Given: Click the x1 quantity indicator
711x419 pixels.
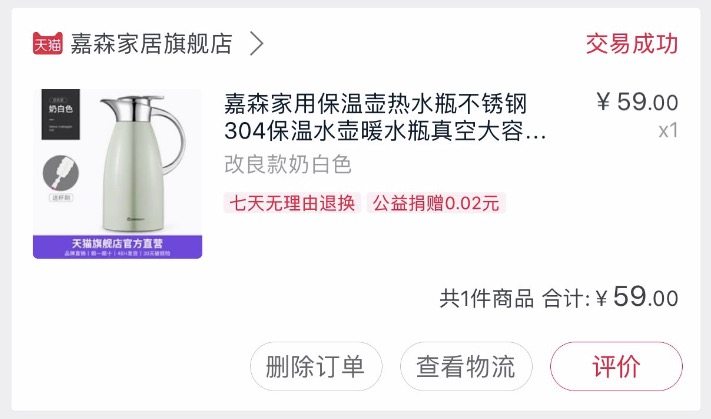Looking at the screenshot, I should coord(668,131).
